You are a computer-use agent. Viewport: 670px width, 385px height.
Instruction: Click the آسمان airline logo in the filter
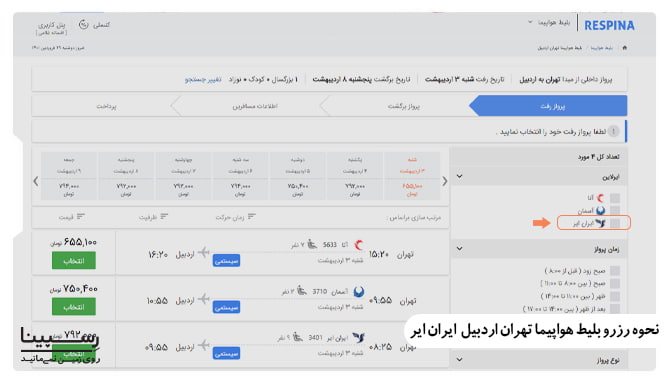600,210
